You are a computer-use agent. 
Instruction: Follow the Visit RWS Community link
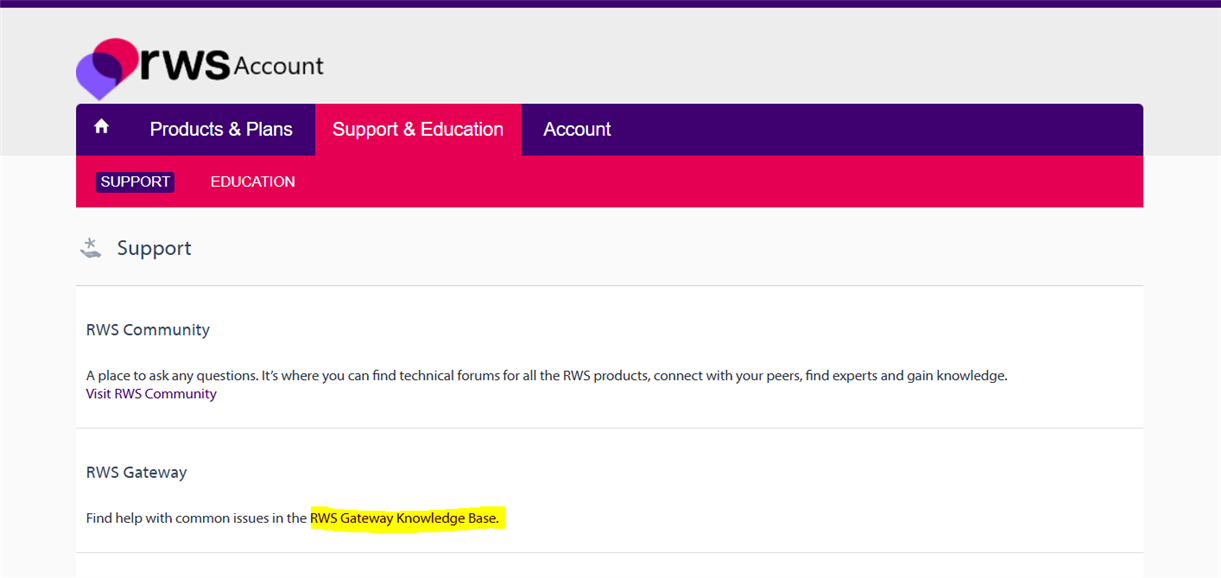pos(151,394)
